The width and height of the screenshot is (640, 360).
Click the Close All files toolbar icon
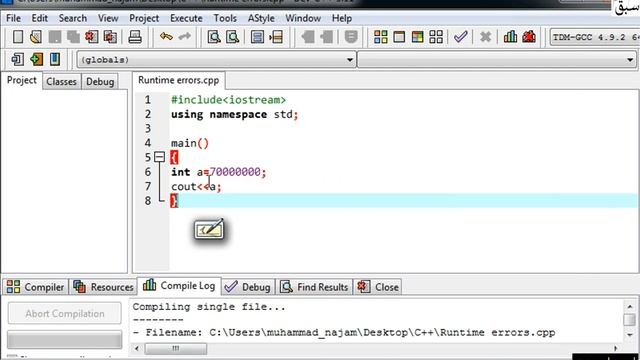110,37
